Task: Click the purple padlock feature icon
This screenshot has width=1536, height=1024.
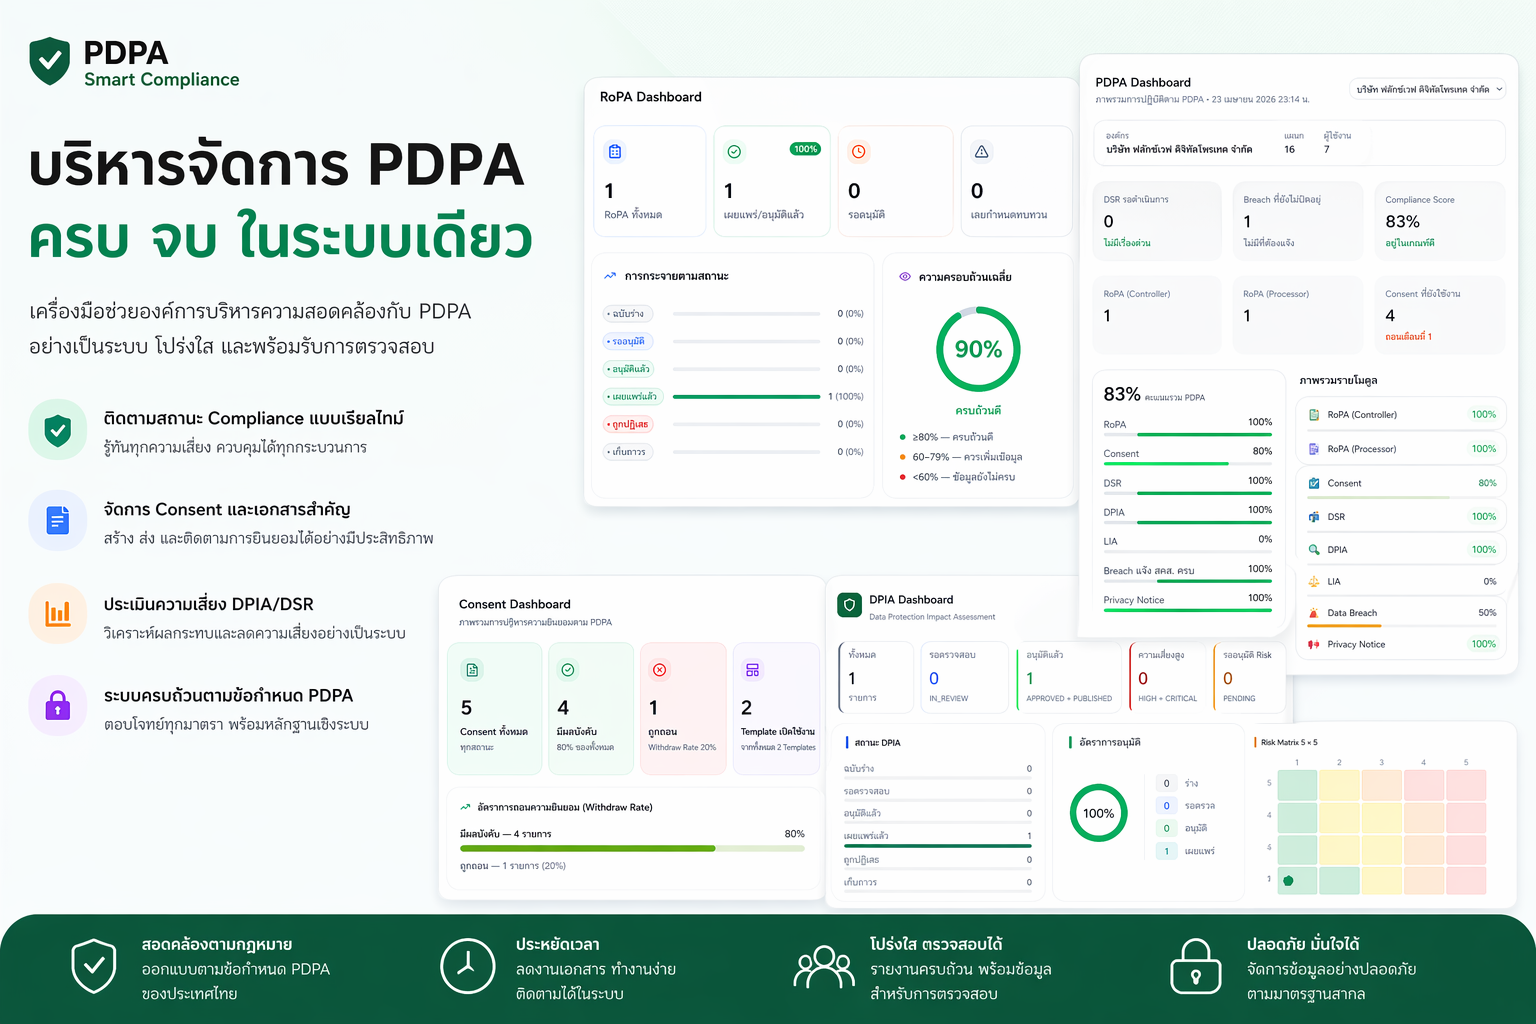Action: click(x=58, y=705)
